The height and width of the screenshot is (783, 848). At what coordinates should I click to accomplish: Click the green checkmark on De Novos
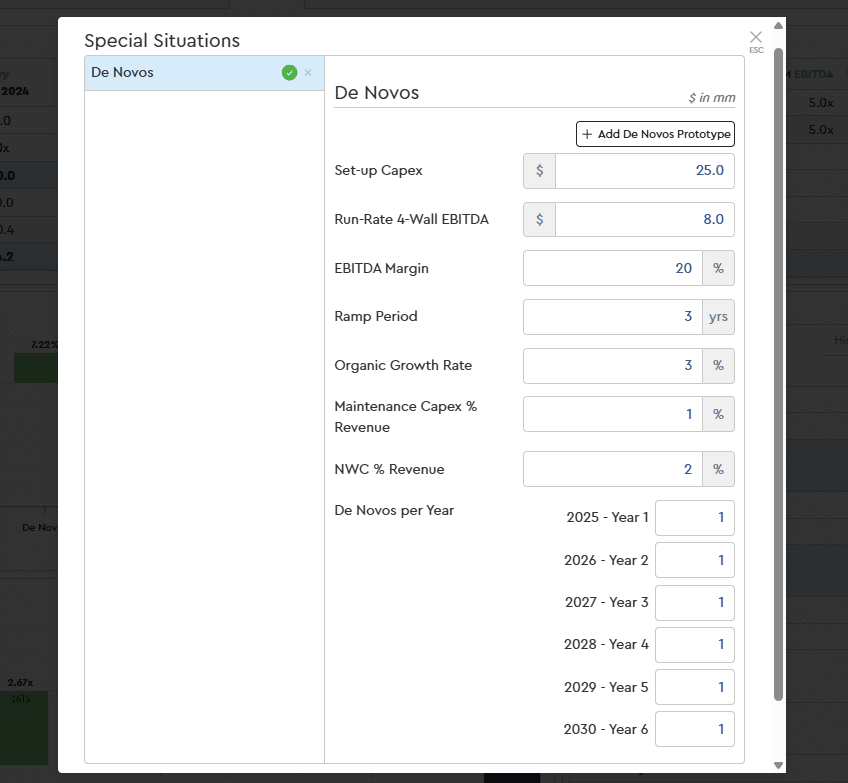click(x=289, y=72)
